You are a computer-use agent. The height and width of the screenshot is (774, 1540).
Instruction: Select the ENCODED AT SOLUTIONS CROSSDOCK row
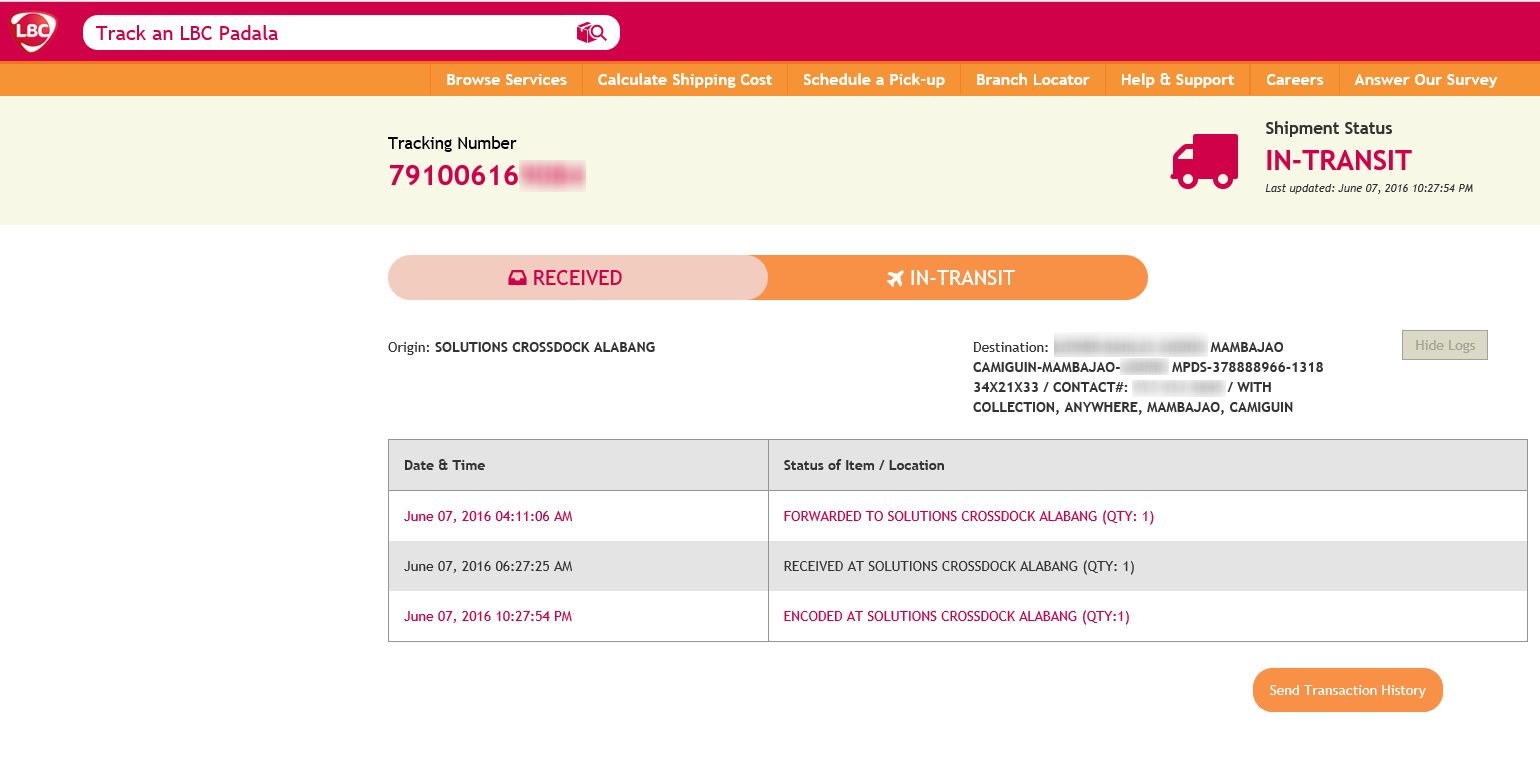pyautogui.click(x=955, y=616)
